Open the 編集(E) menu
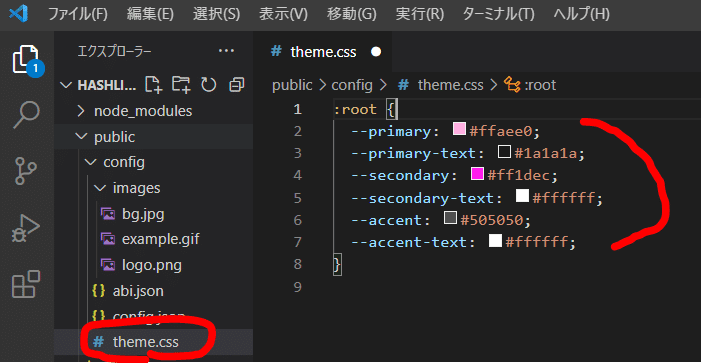This screenshot has height=363, width=701. pyautogui.click(x=150, y=15)
